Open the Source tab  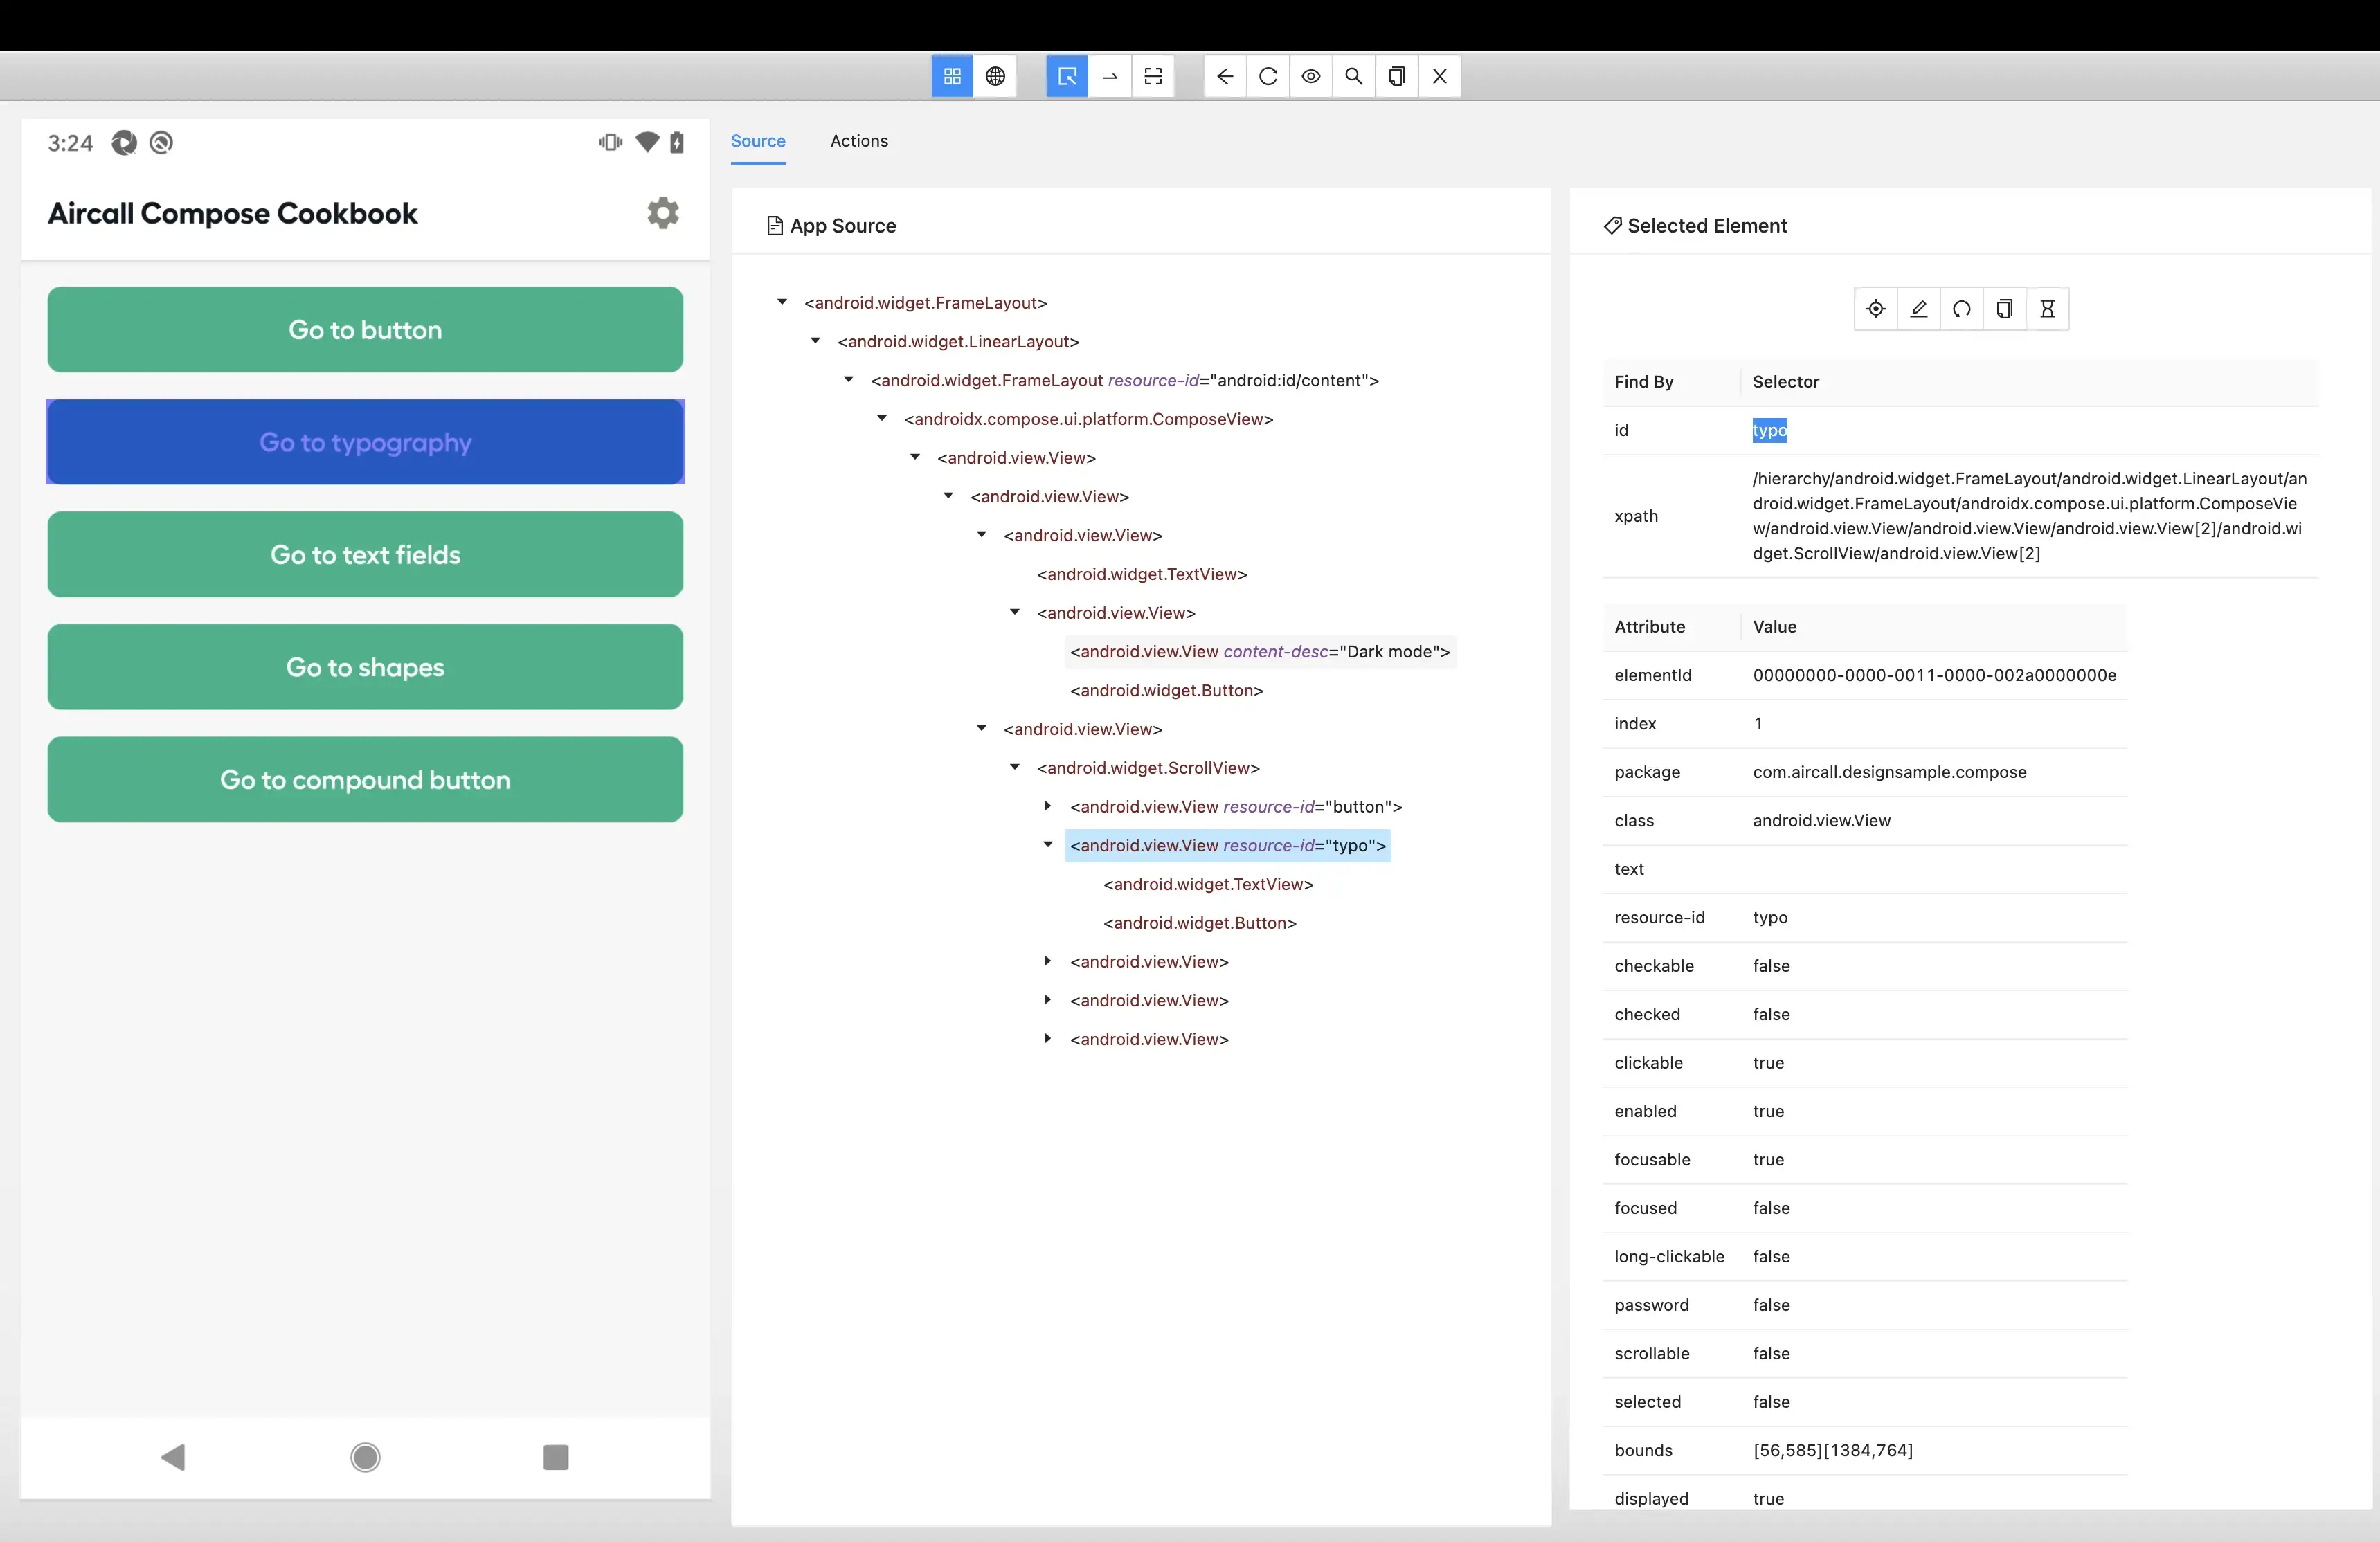click(x=757, y=141)
